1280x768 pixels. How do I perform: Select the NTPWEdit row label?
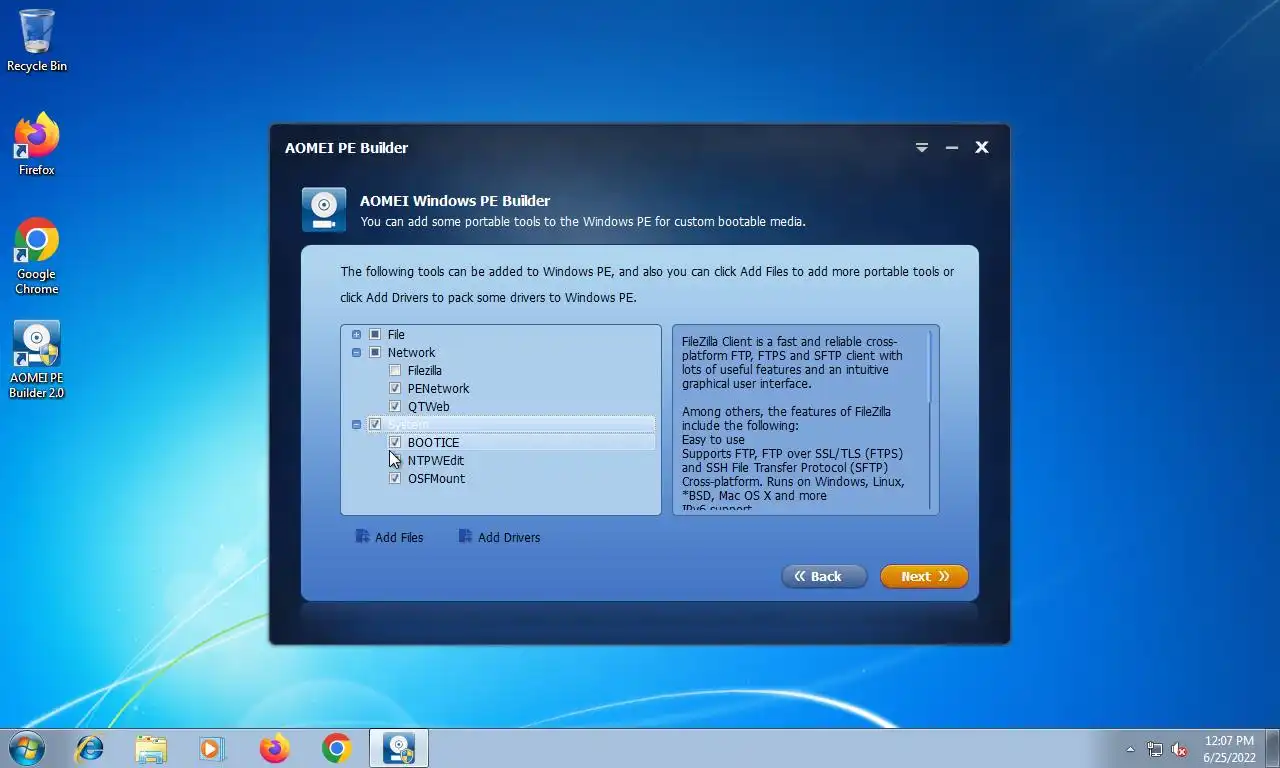click(x=435, y=460)
